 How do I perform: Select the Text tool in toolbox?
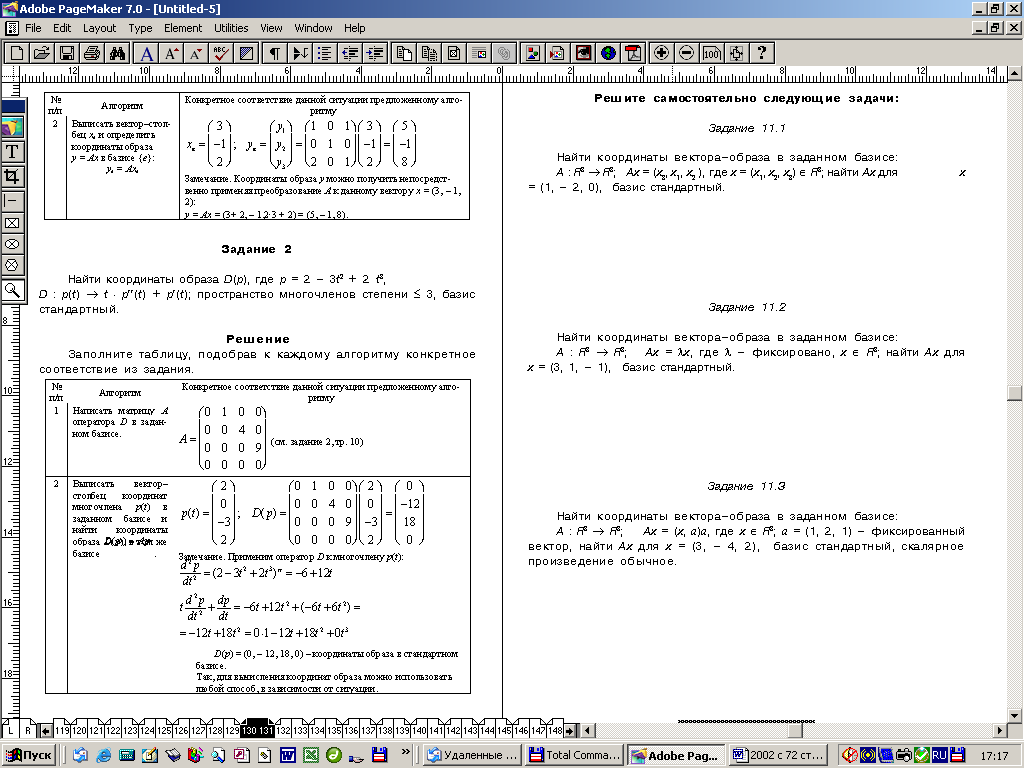coord(12,152)
